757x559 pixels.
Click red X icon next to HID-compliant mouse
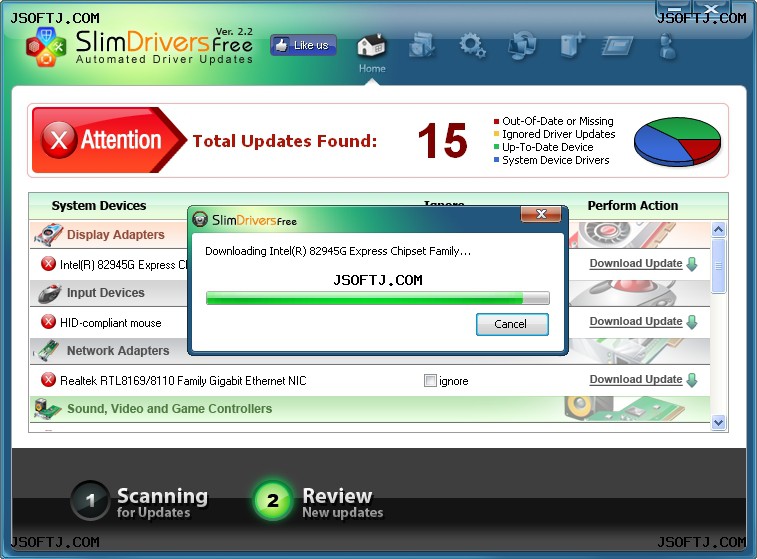(48, 321)
